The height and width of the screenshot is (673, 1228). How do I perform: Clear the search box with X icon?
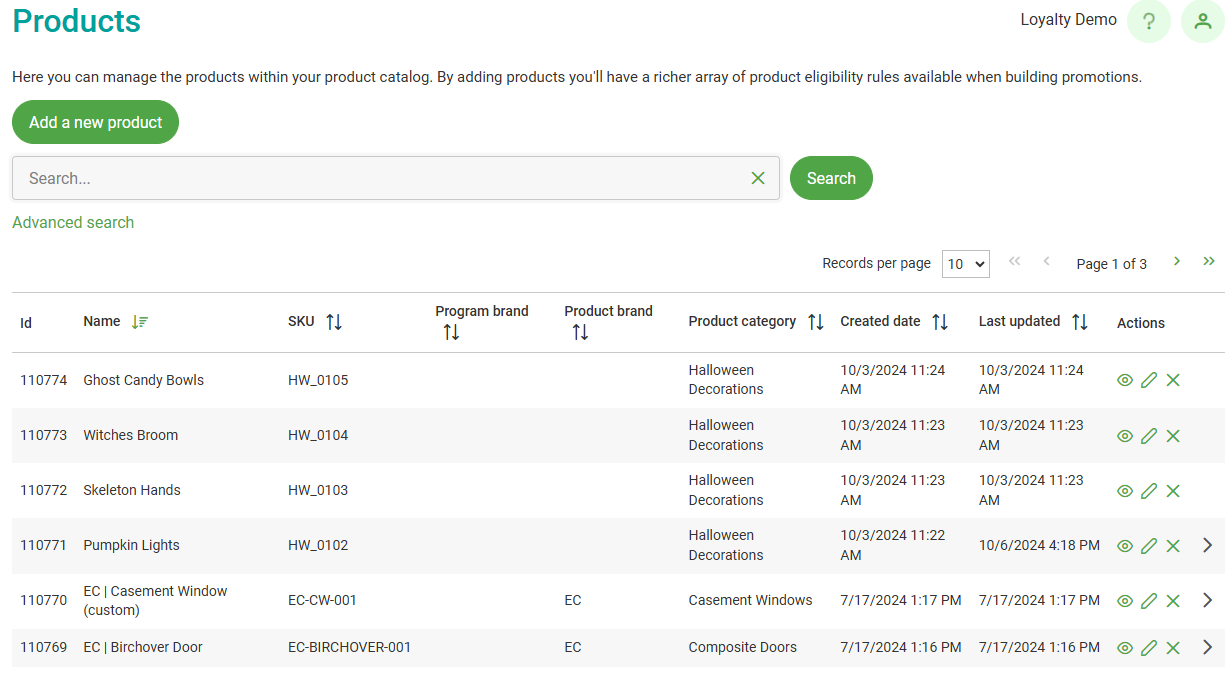click(x=757, y=178)
